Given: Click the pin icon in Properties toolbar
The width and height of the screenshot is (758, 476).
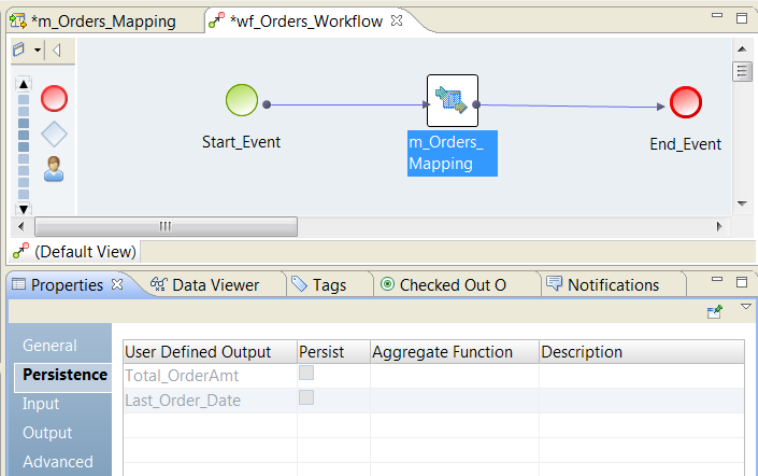Looking at the screenshot, I should pos(715,312).
